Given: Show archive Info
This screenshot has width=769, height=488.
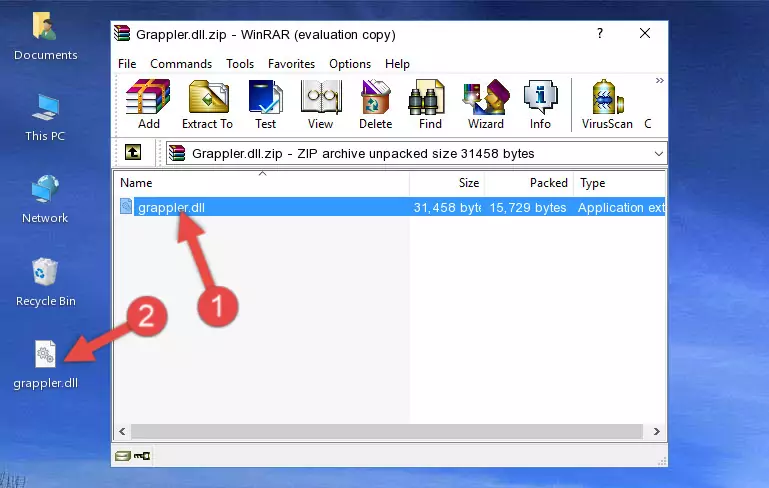Looking at the screenshot, I should click(540, 104).
